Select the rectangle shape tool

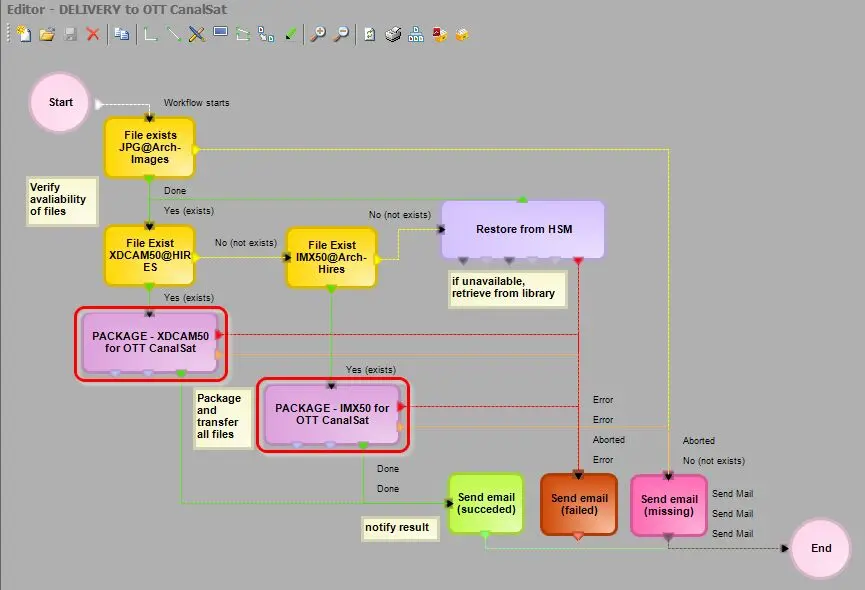pos(220,33)
